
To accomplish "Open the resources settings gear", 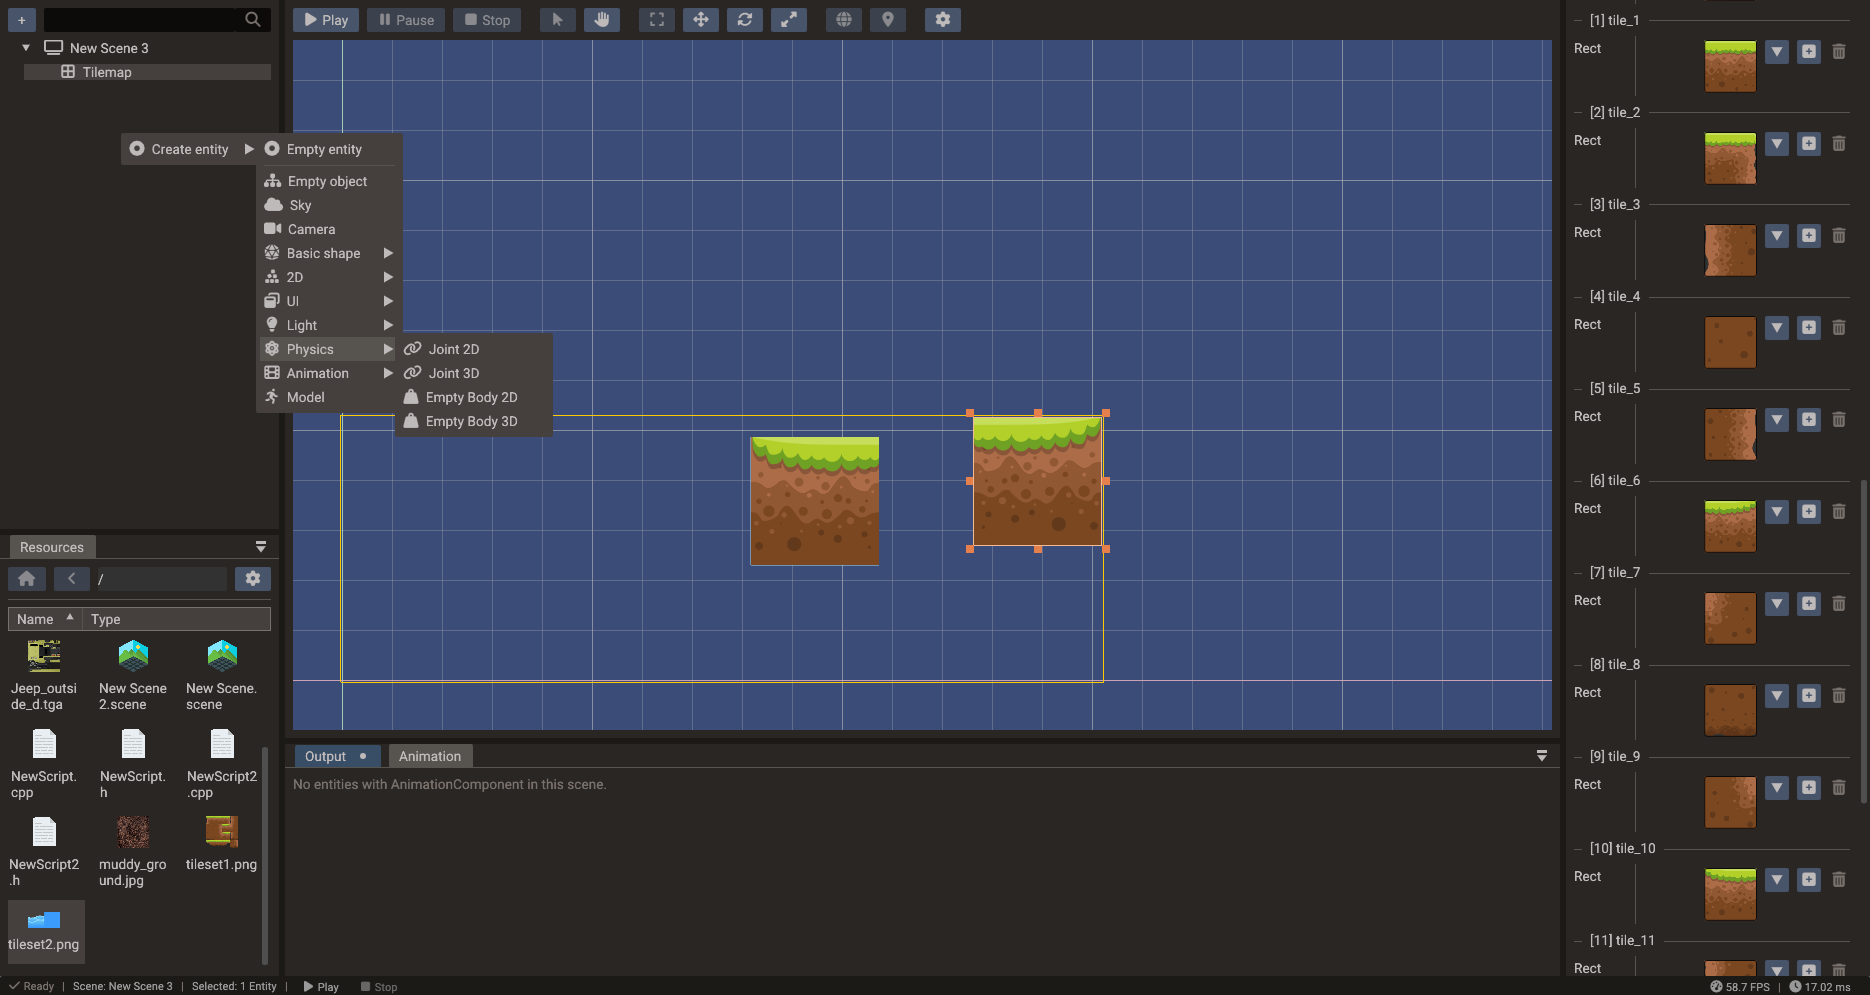I will [253, 578].
